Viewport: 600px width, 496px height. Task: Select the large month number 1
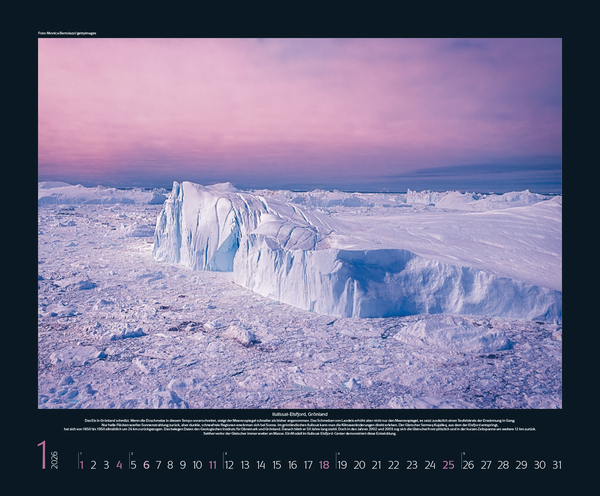click(42, 455)
